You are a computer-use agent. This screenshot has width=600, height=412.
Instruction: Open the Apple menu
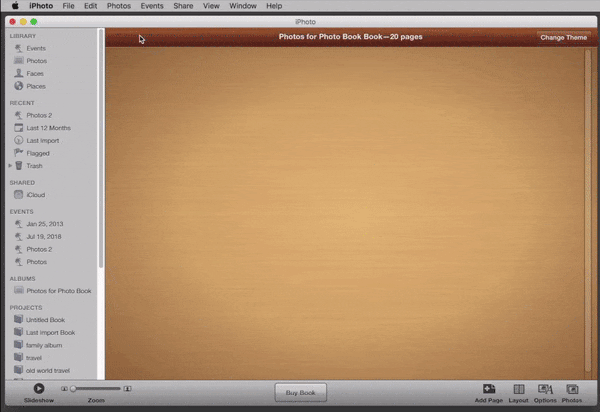15,6
